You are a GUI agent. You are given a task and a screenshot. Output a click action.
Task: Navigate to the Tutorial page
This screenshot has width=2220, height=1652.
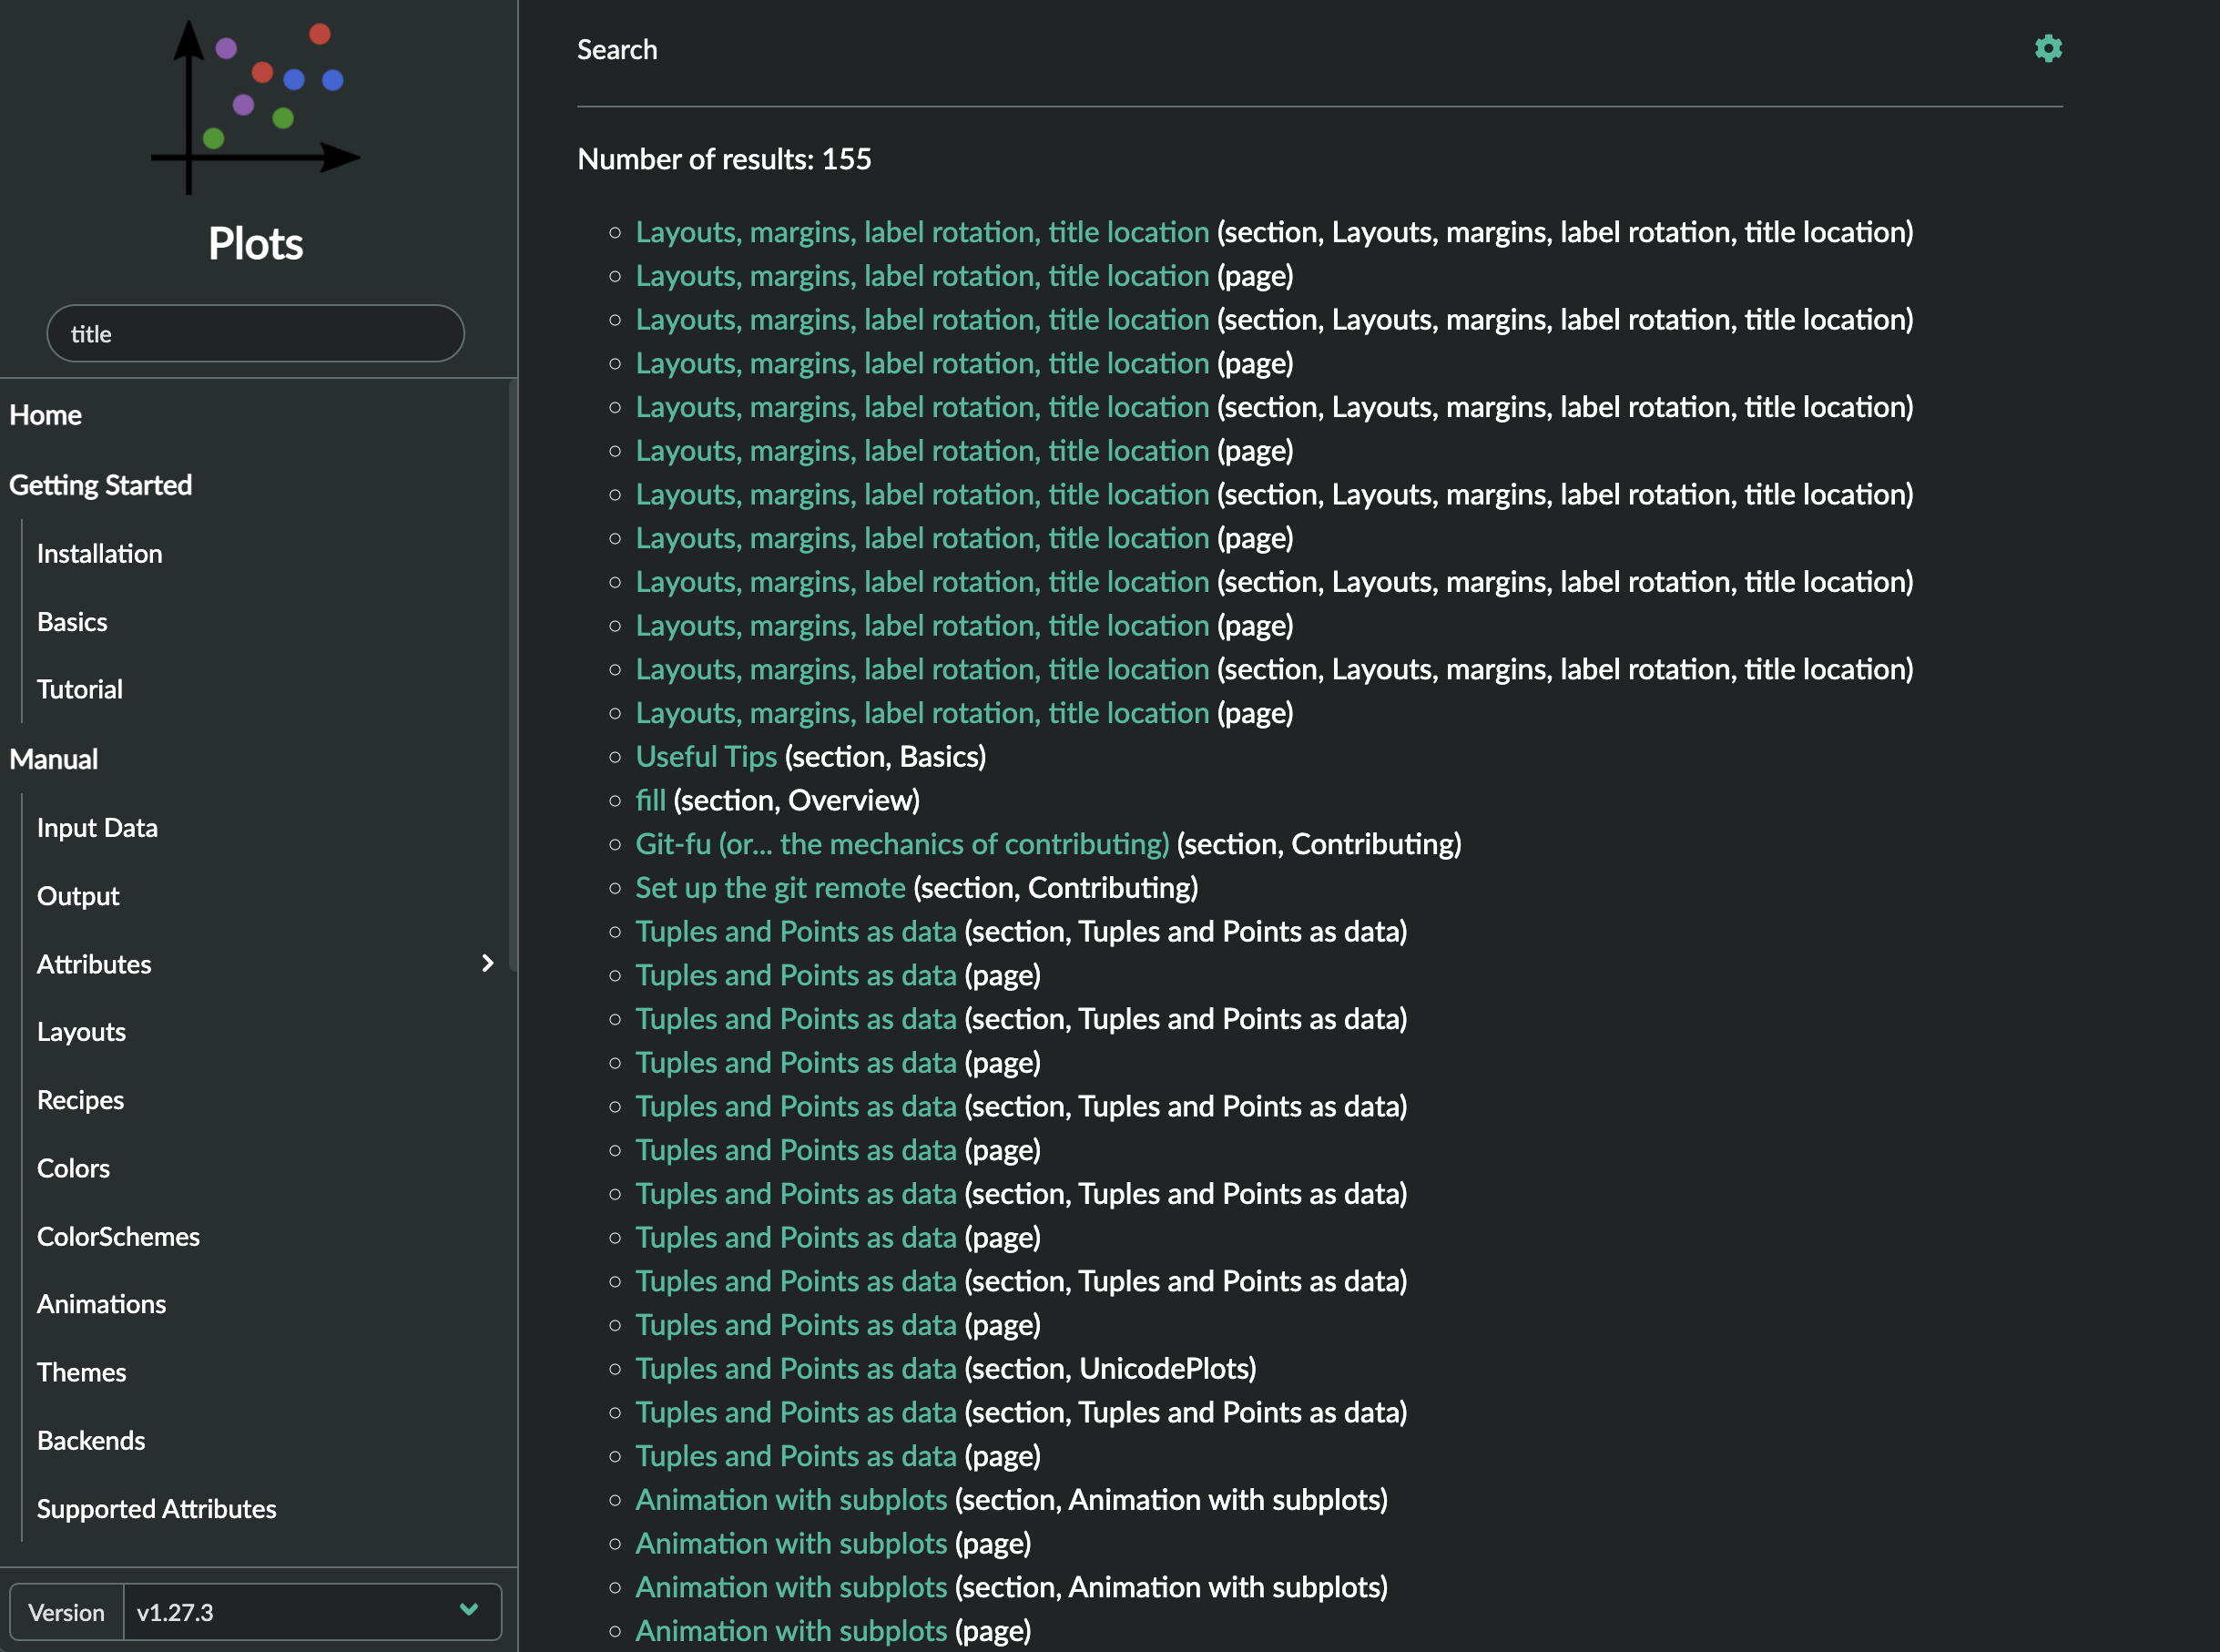click(x=80, y=689)
